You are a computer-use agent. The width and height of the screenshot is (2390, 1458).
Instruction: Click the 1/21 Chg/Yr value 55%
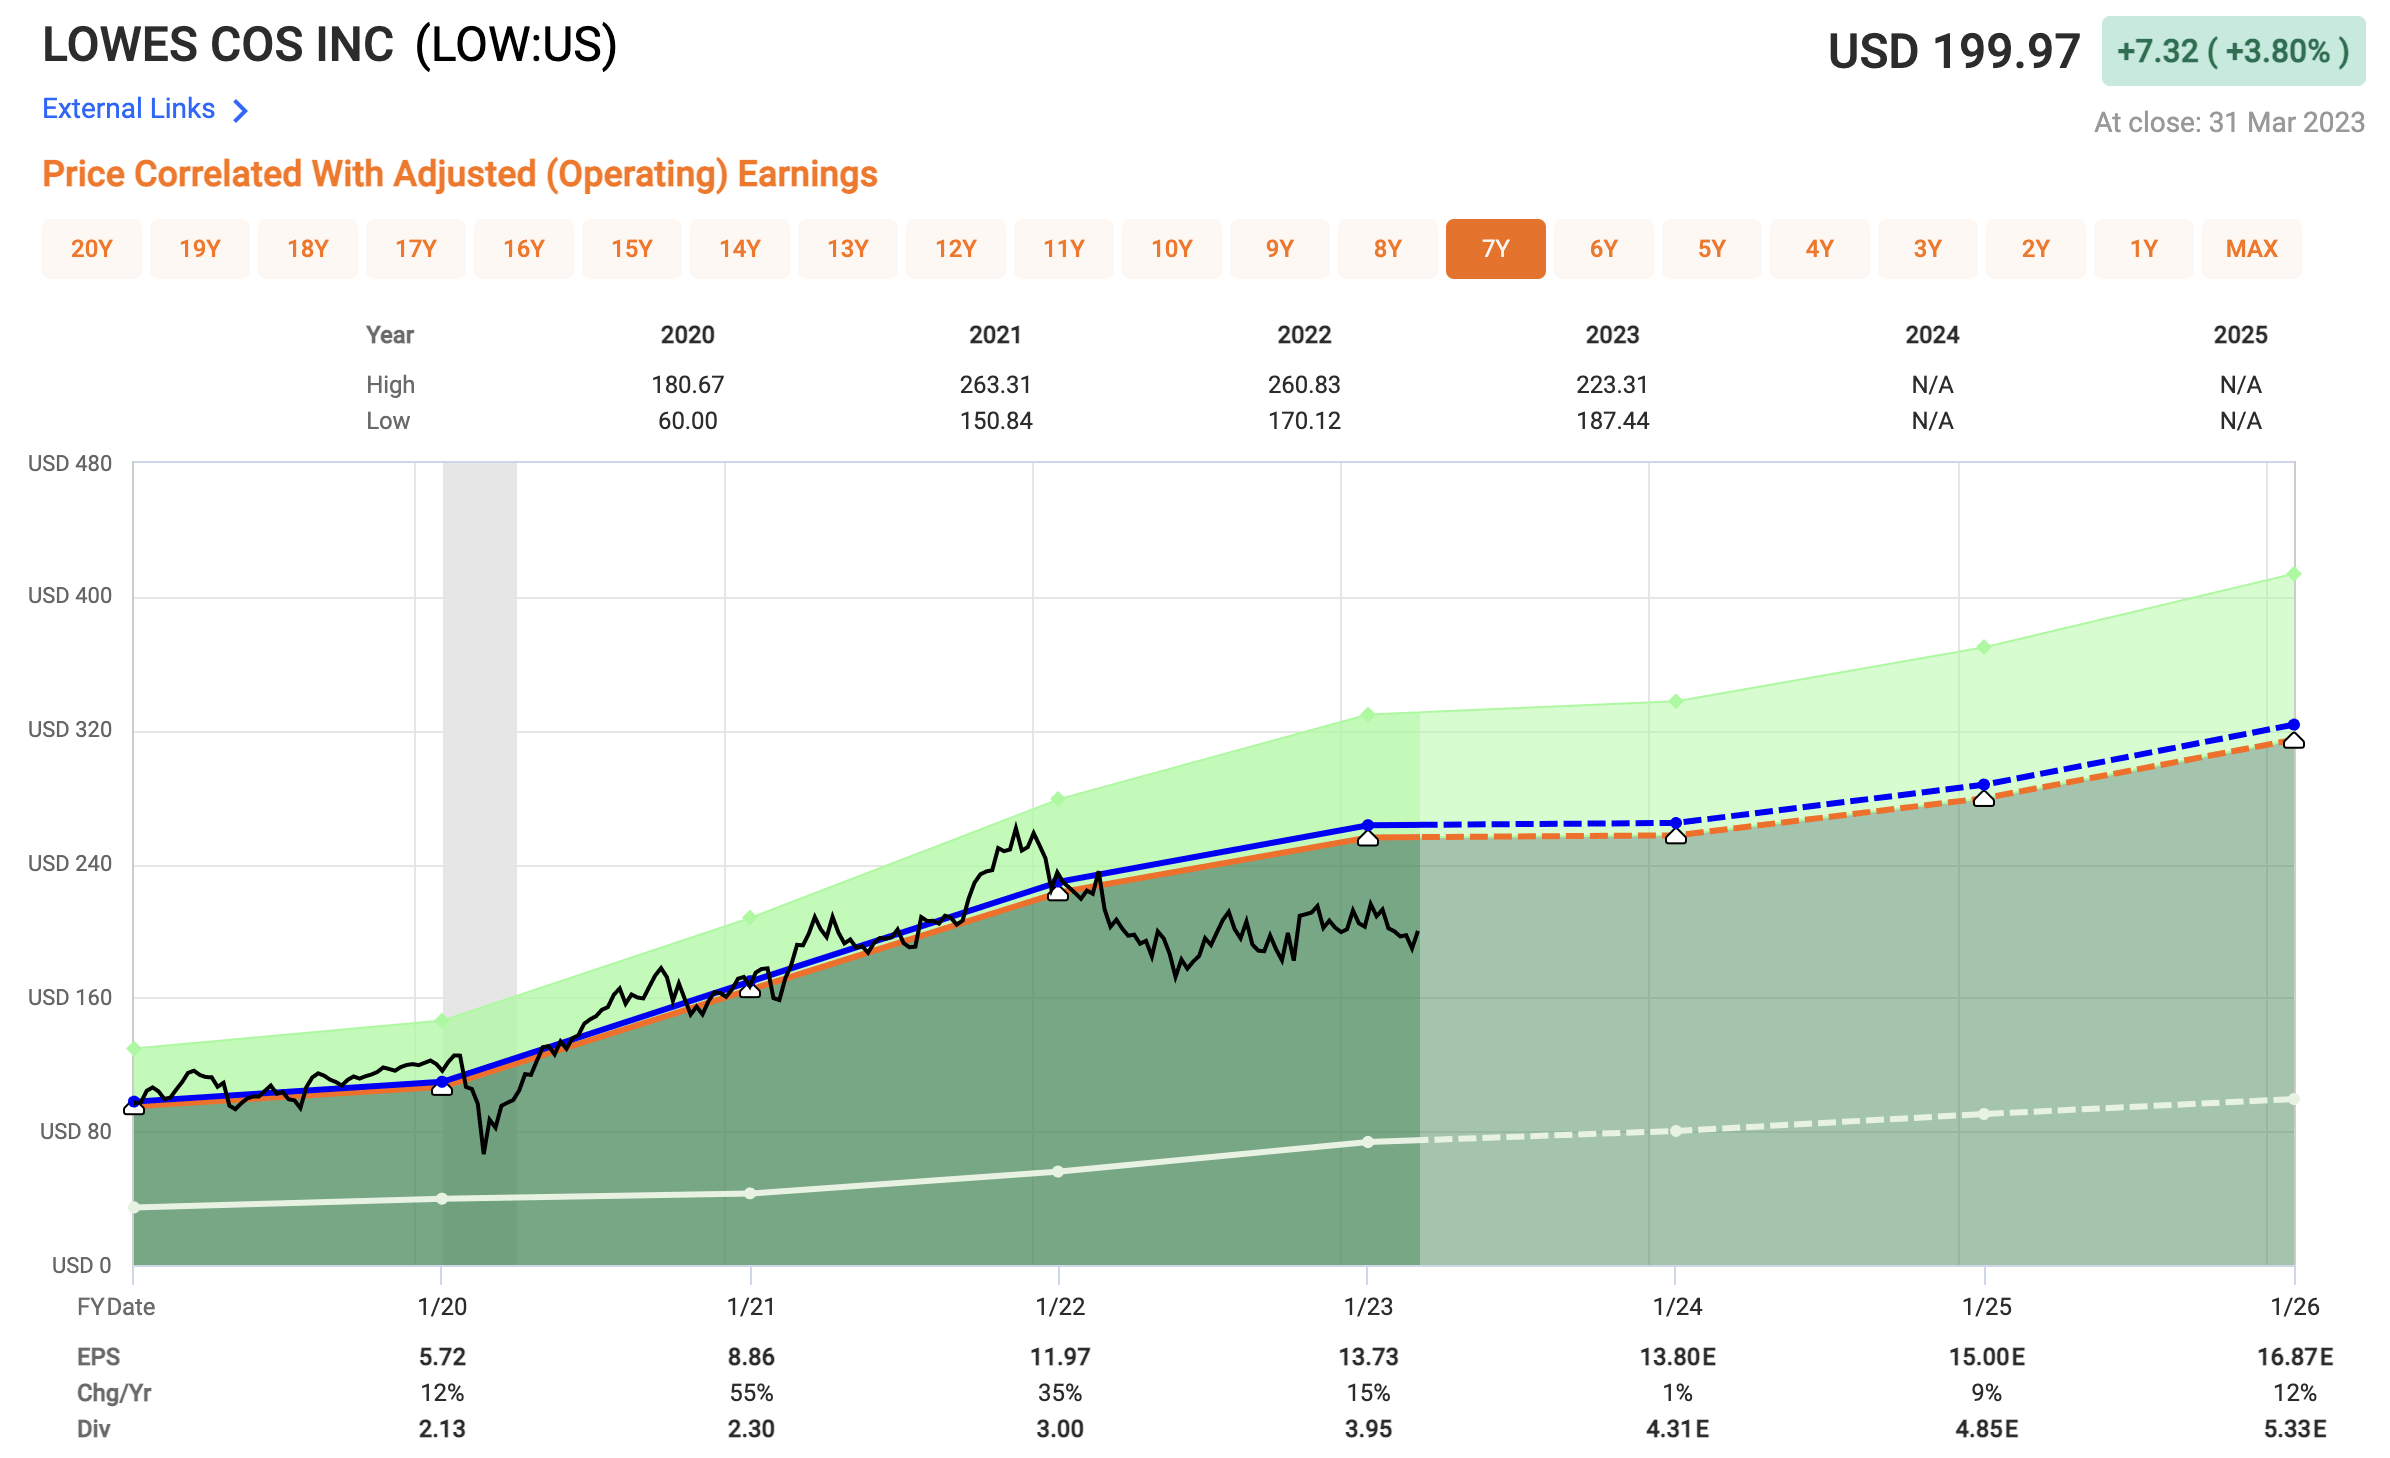[751, 1393]
